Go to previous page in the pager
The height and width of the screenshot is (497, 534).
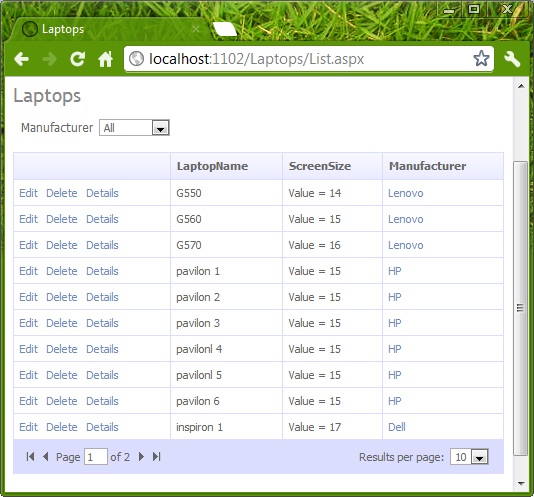[x=45, y=457]
